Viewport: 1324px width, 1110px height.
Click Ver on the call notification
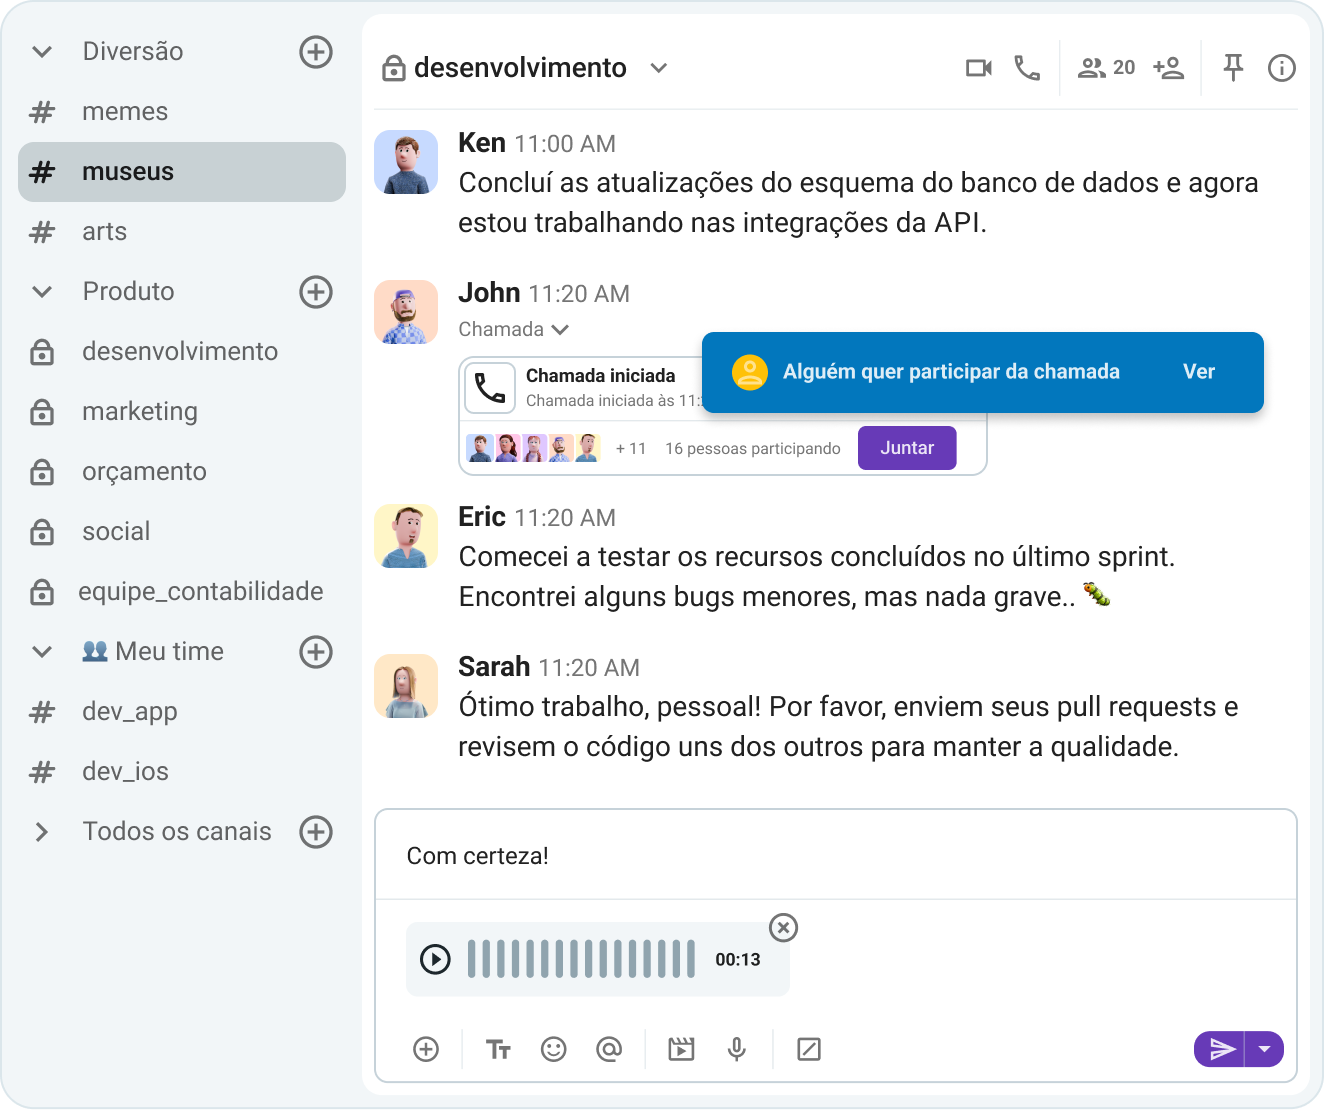(x=1199, y=372)
